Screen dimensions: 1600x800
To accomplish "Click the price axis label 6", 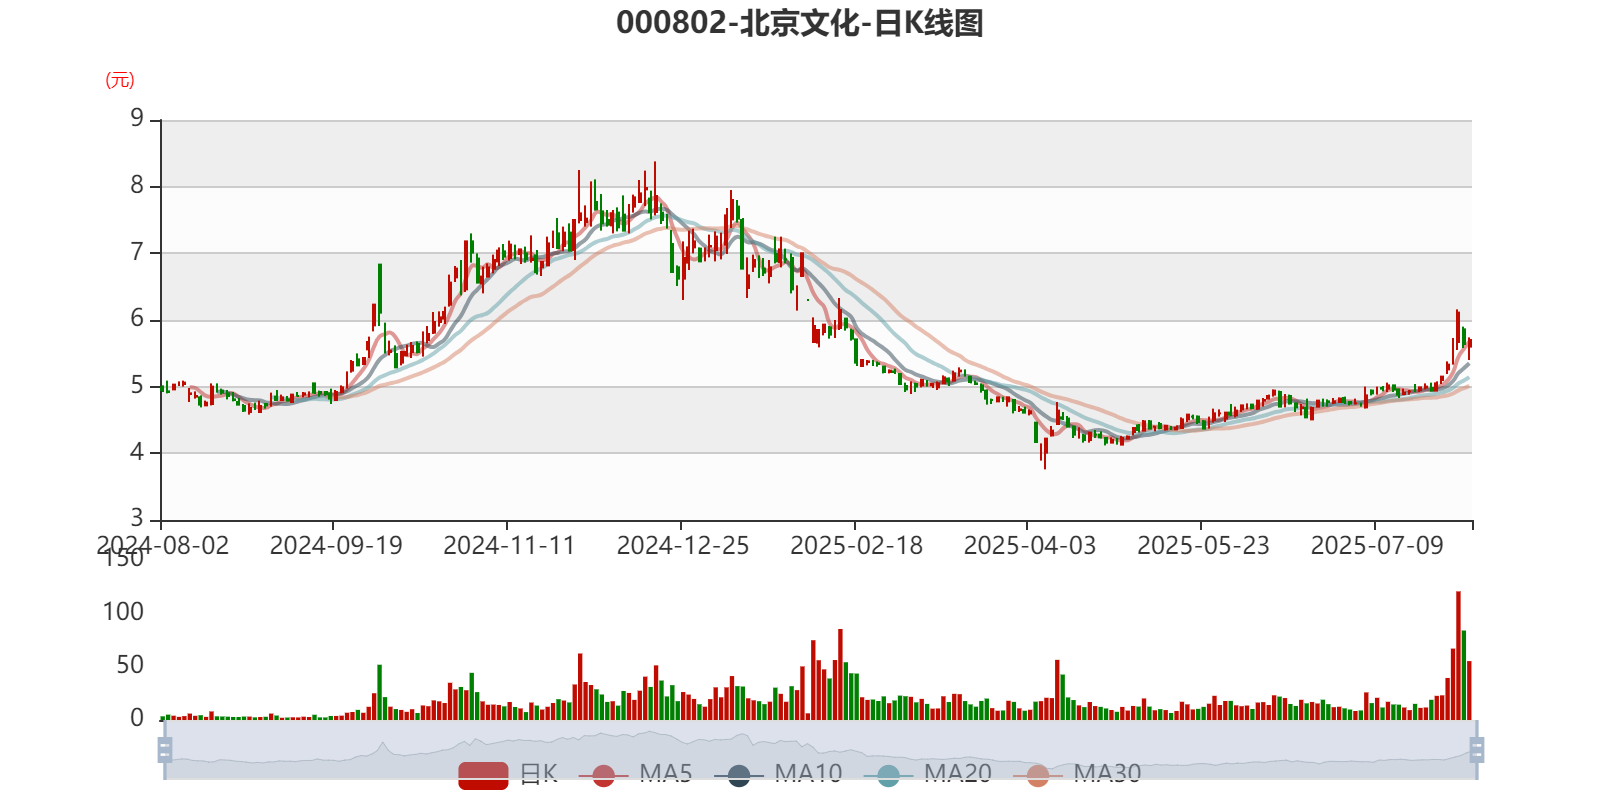I will pyautogui.click(x=137, y=319).
